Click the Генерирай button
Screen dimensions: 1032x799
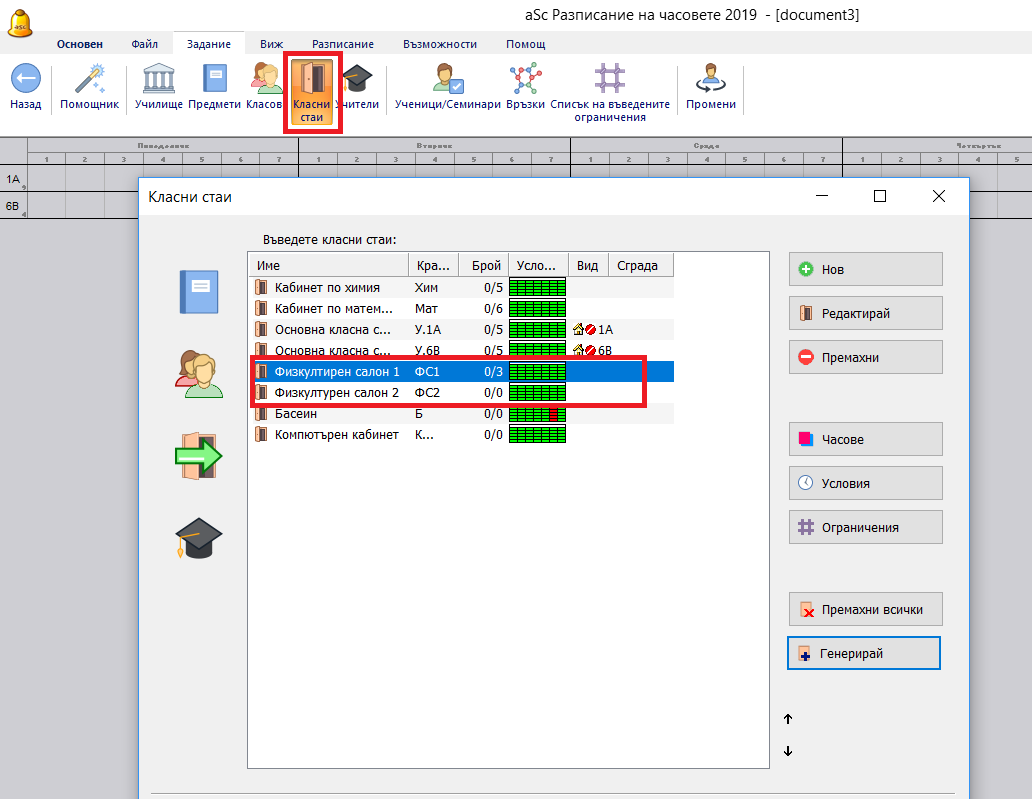(x=865, y=654)
